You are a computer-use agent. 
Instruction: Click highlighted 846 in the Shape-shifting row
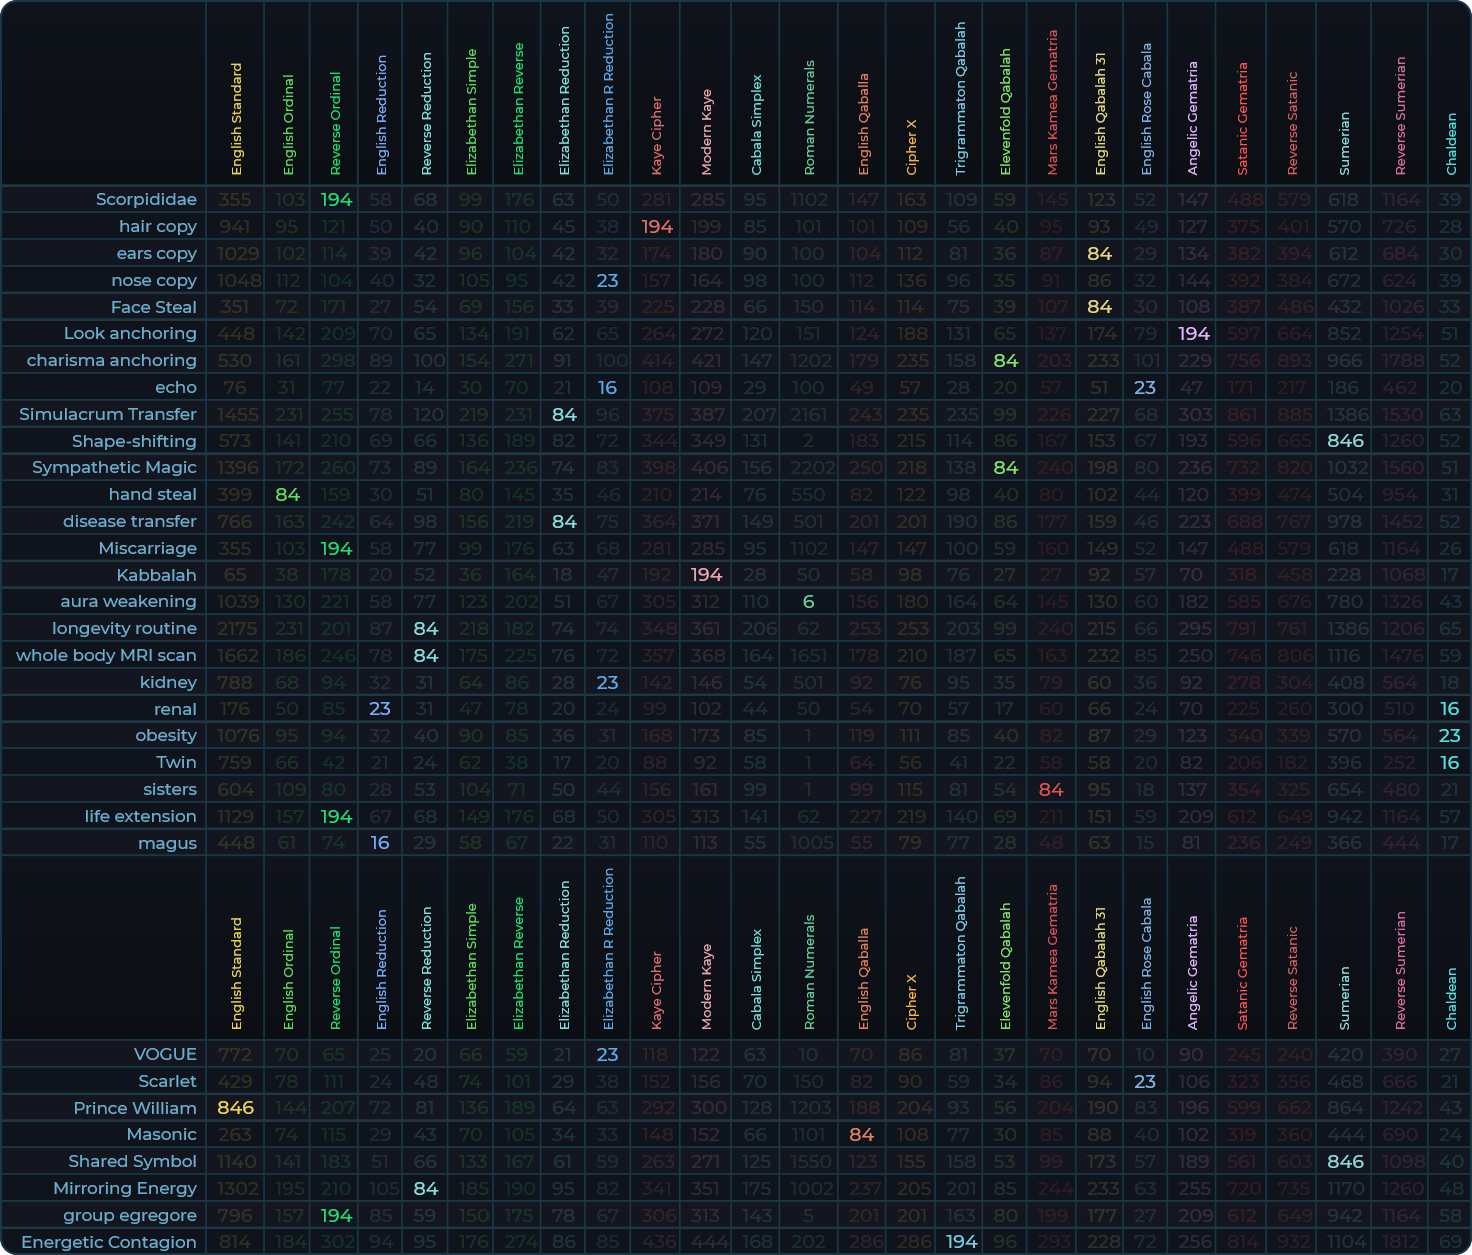tap(1345, 441)
